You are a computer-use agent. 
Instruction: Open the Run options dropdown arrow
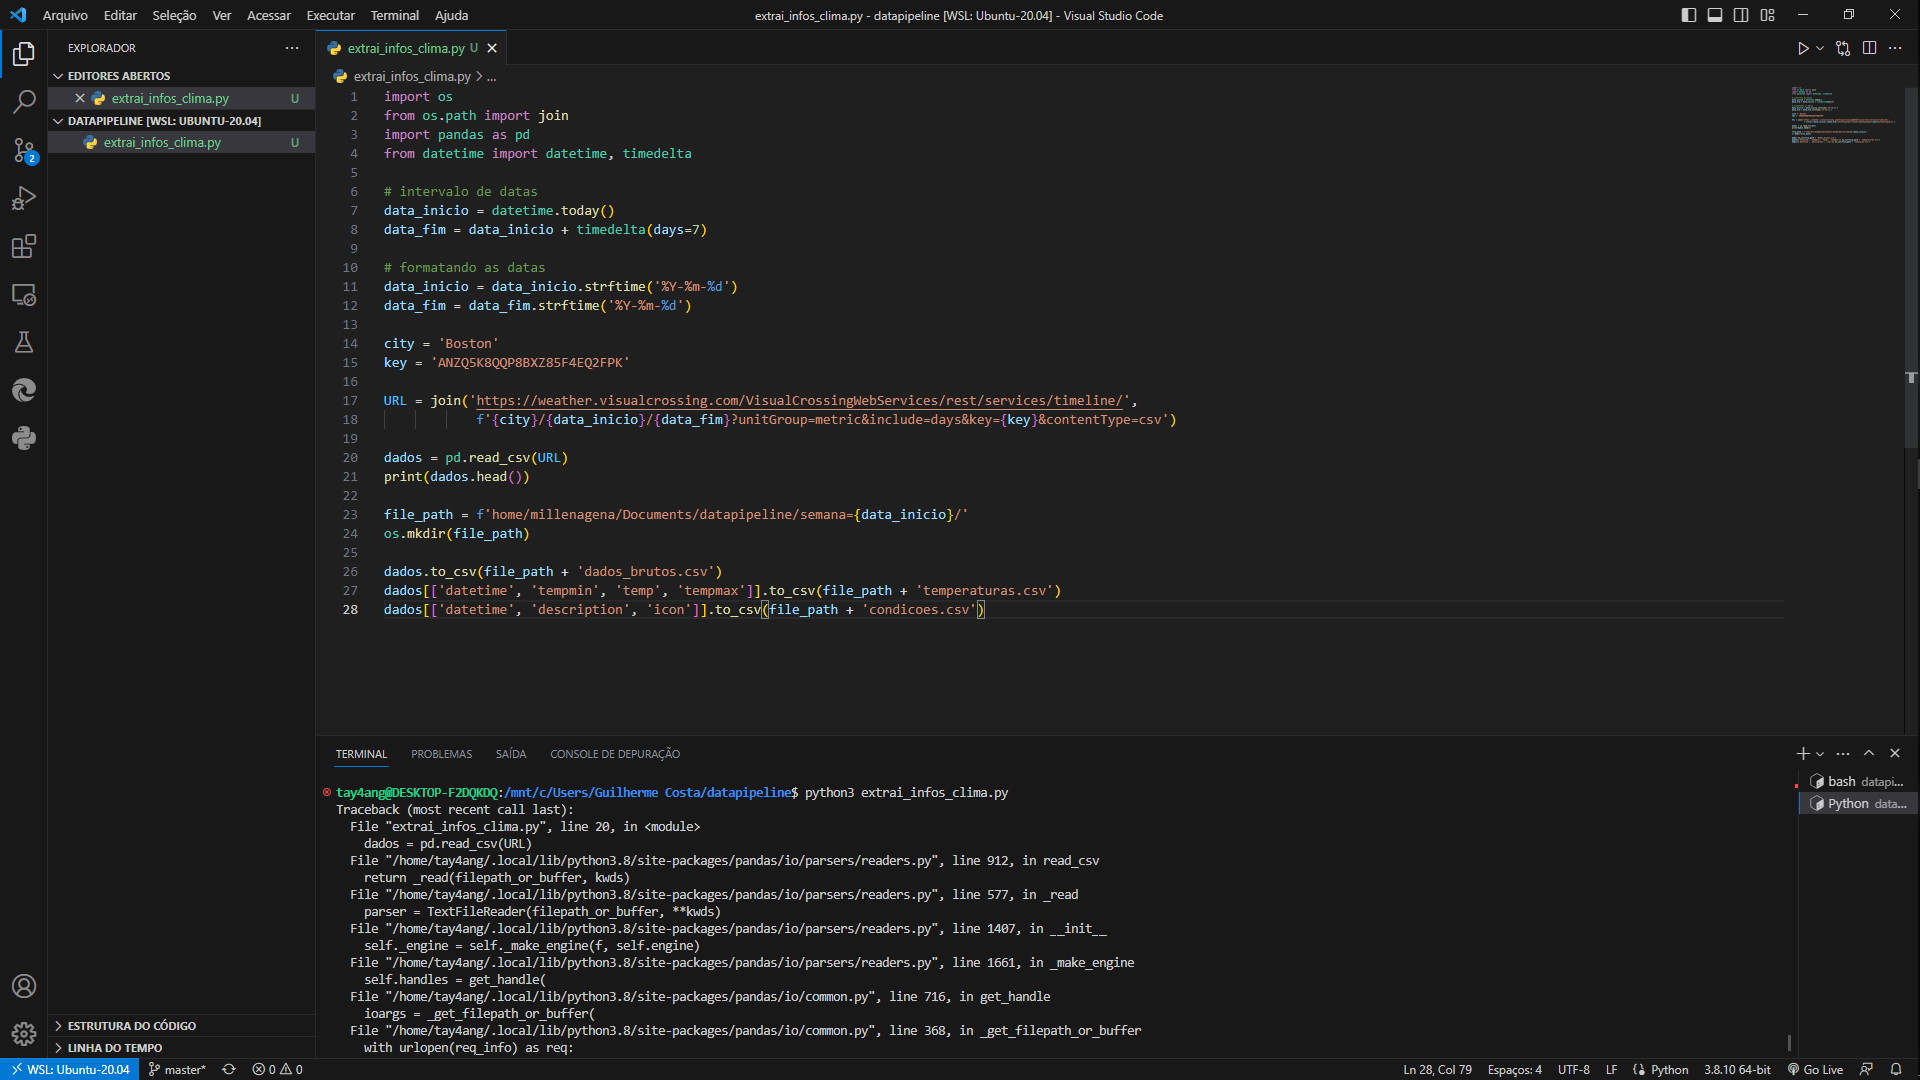1820,48
